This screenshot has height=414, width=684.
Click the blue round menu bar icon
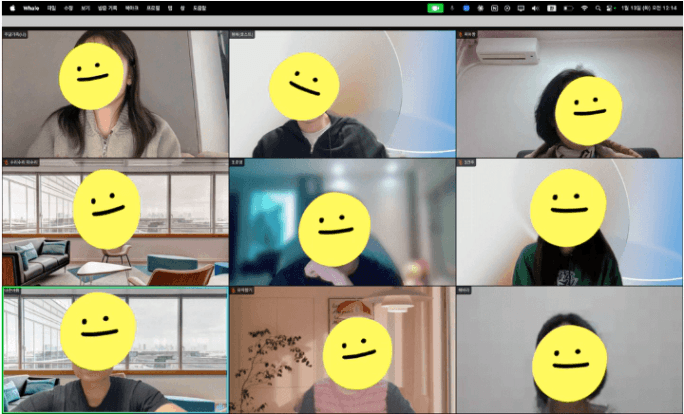pyautogui.click(x=466, y=8)
